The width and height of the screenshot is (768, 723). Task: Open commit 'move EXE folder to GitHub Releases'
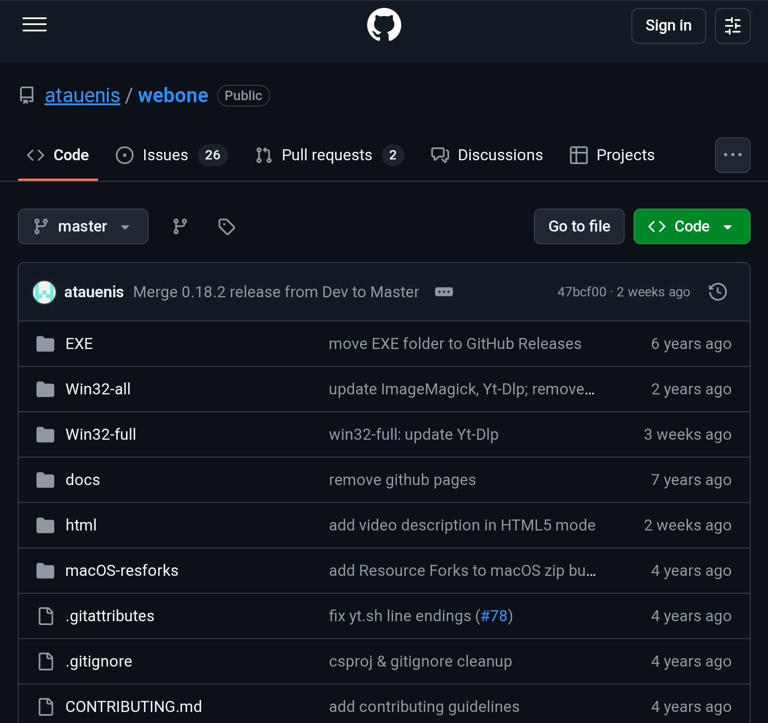[x=455, y=344]
